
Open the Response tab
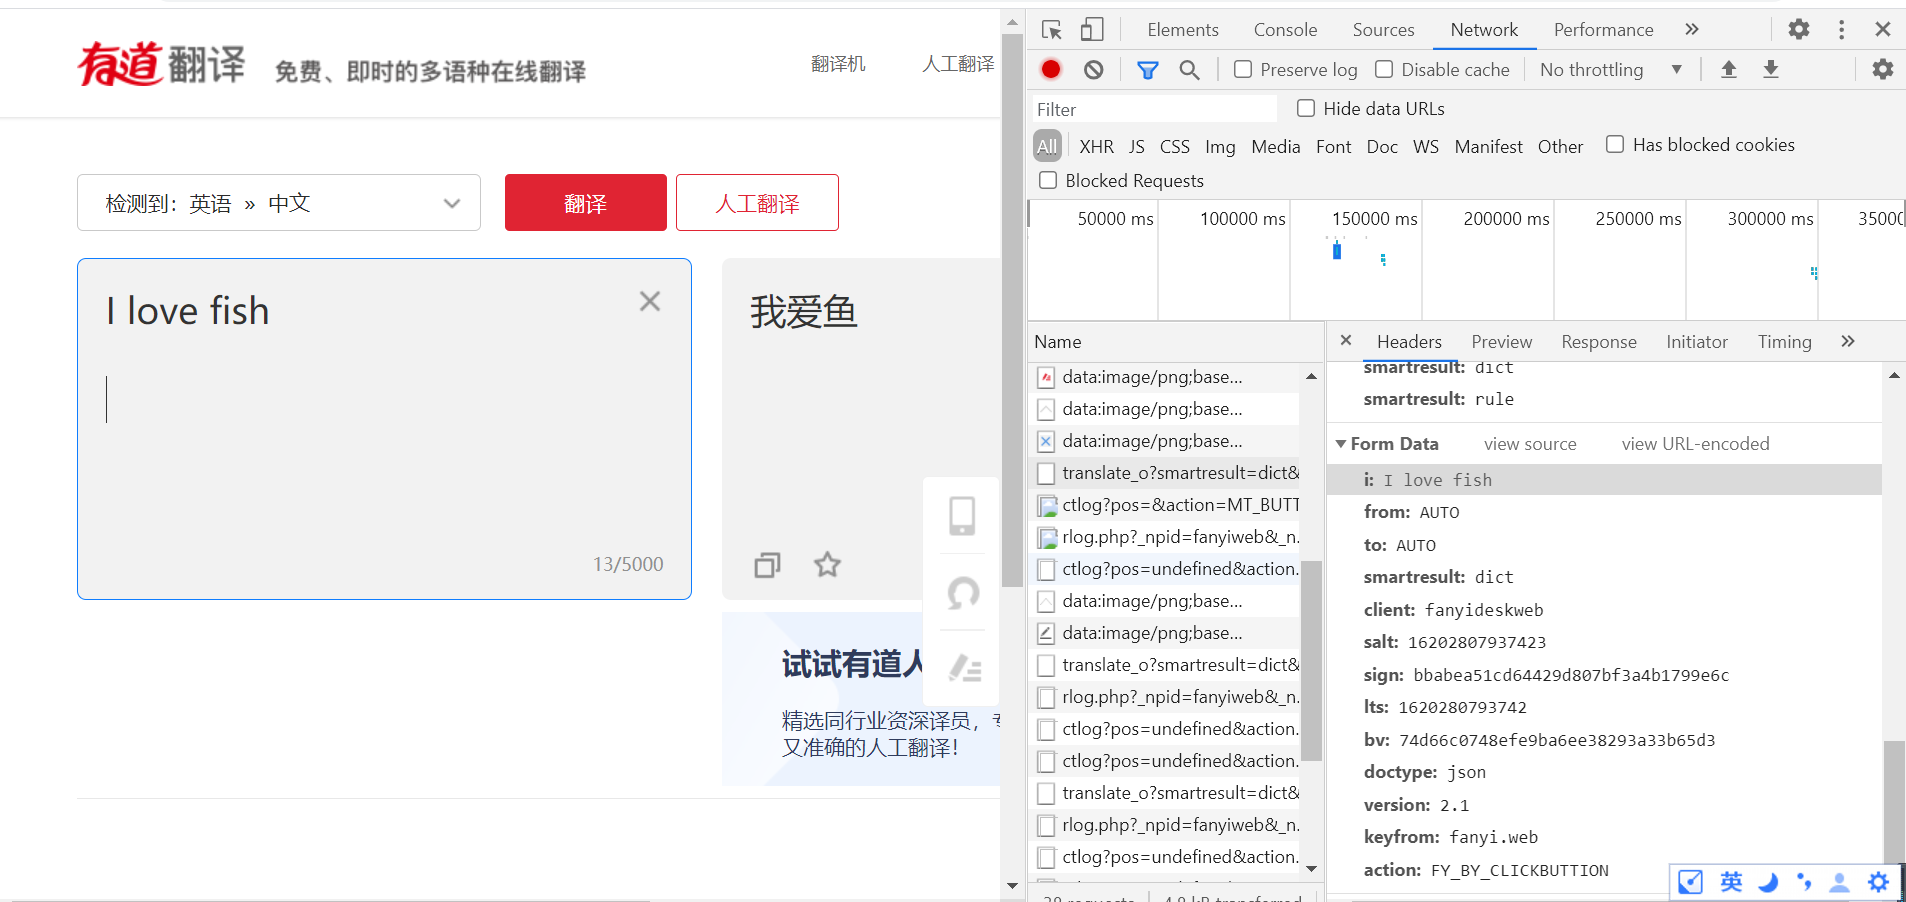1599,342
